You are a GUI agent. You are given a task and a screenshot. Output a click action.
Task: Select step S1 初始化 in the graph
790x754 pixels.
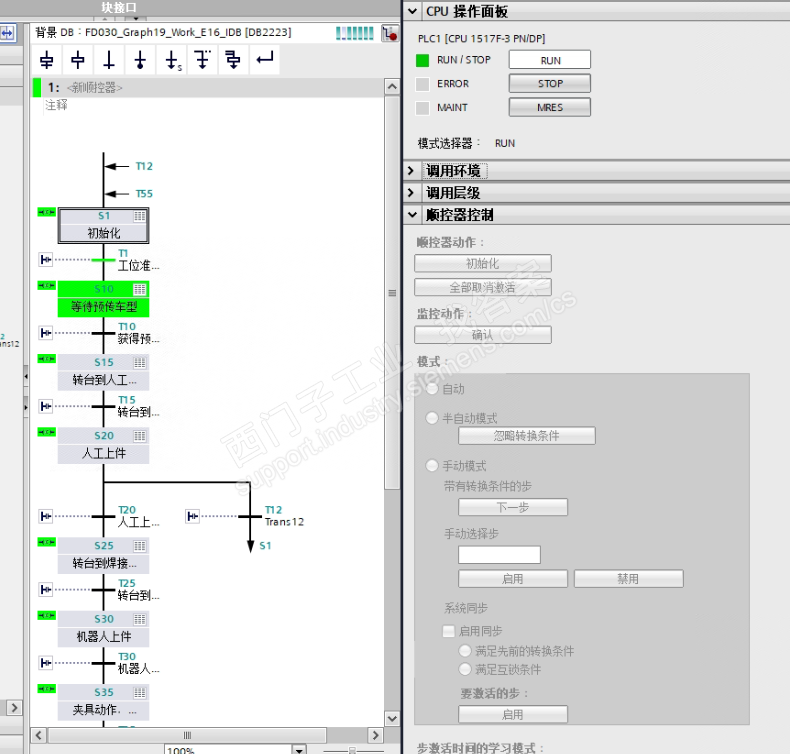pos(103,226)
